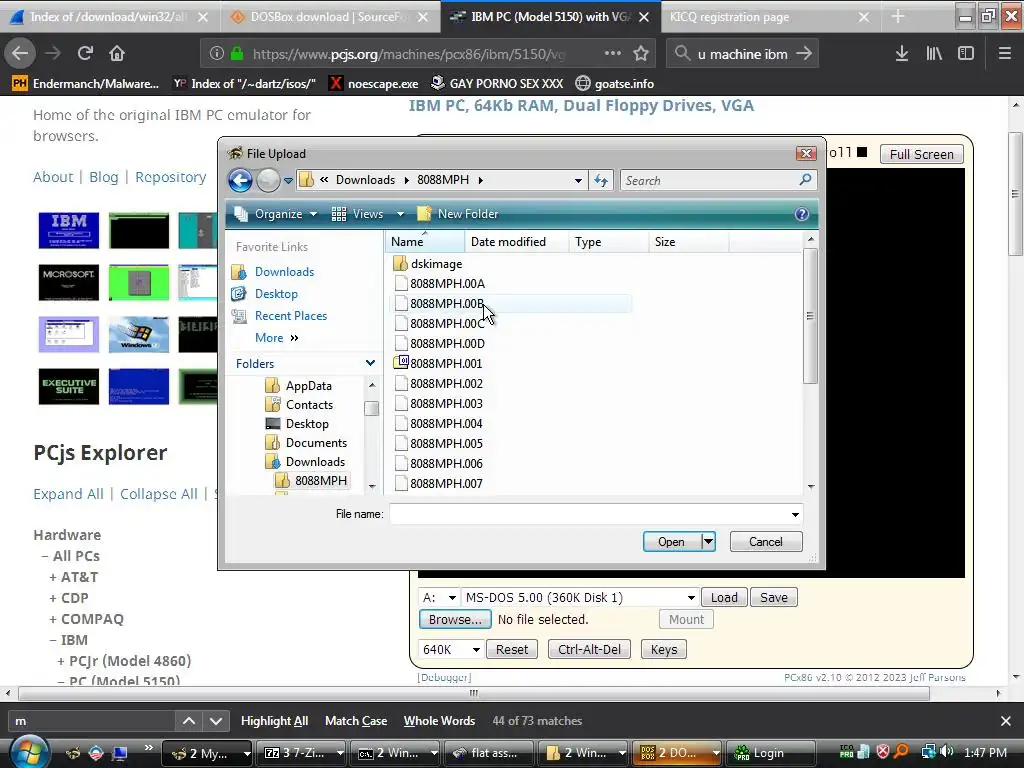The width and height of the screenshot is (1024, 768).
Task: Click New Folder in dialog toolbar
Action: pyautogui.click(x=458, y=214)
